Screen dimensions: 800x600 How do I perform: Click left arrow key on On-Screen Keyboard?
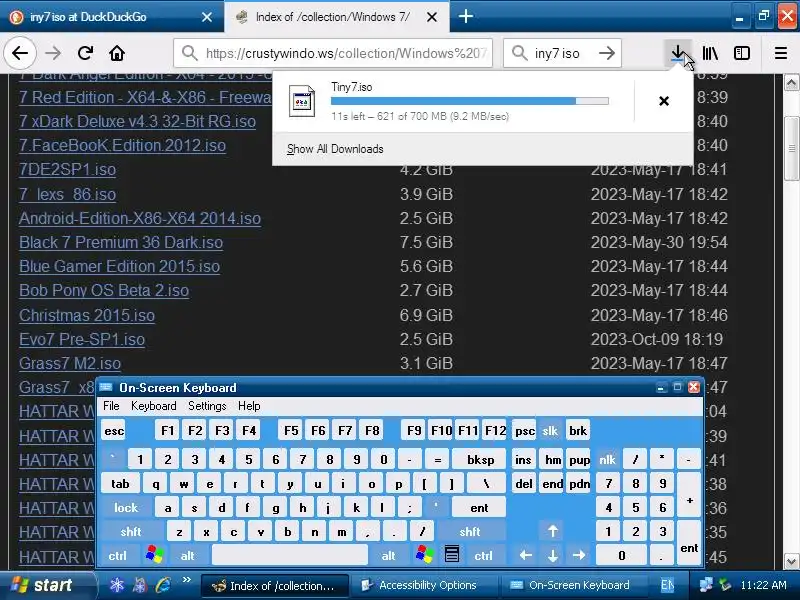pos(526,555)
